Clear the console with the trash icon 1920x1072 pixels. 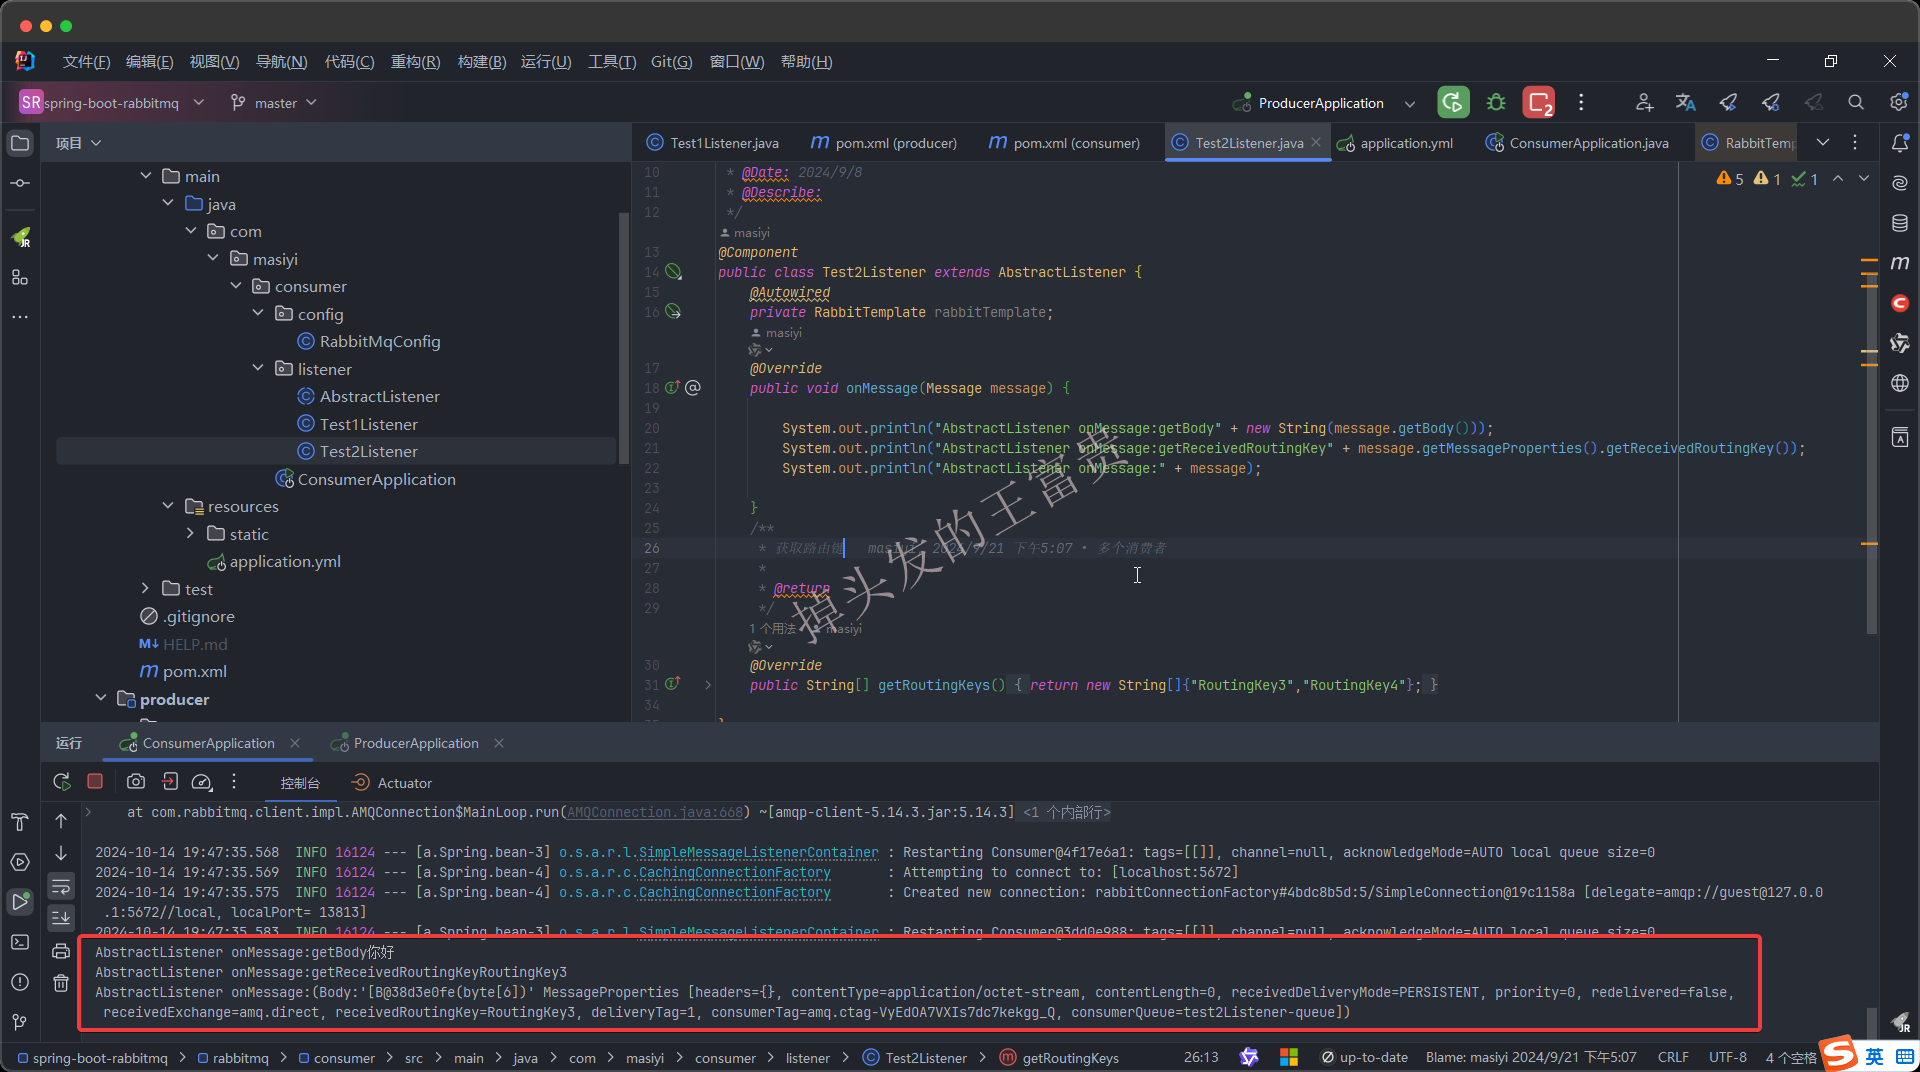[61, 983]
